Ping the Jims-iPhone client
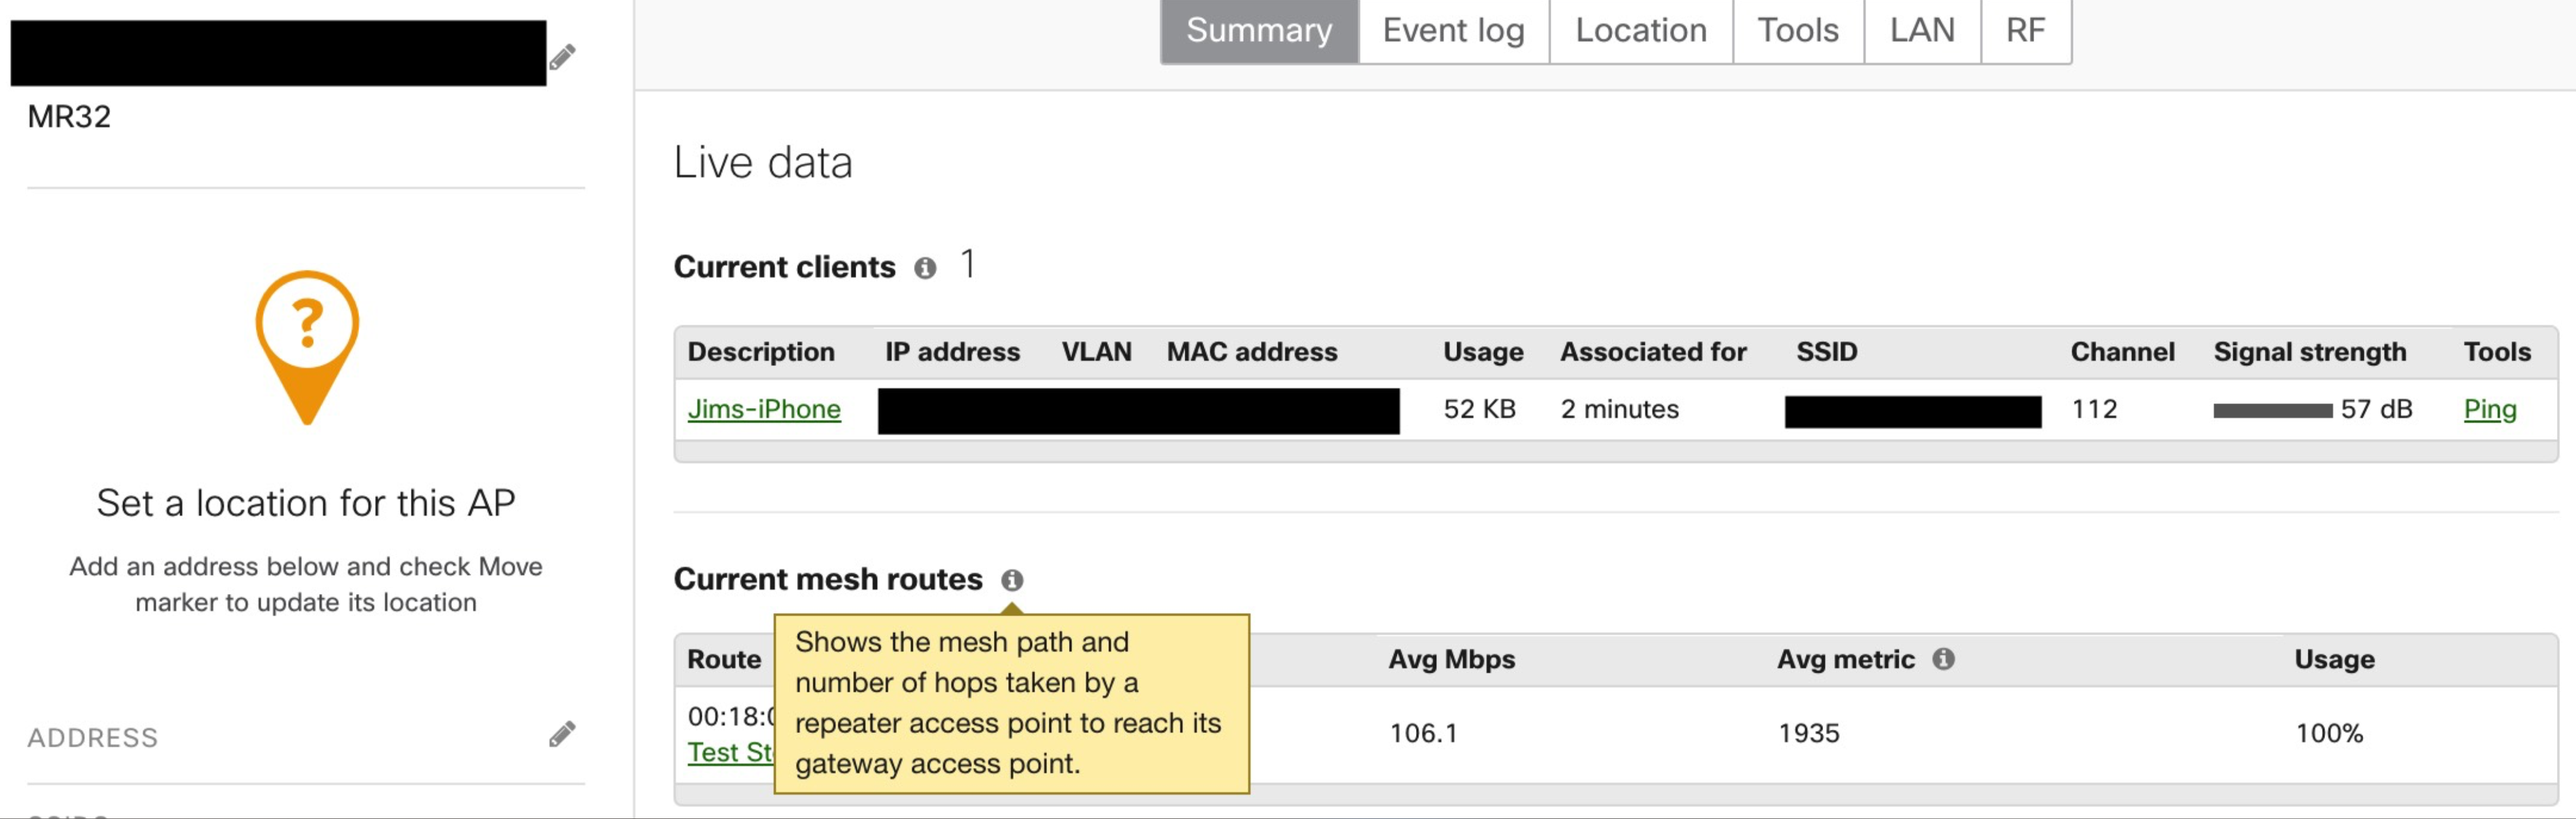This screenshot has height=819, width=2576. (2489, 409)
